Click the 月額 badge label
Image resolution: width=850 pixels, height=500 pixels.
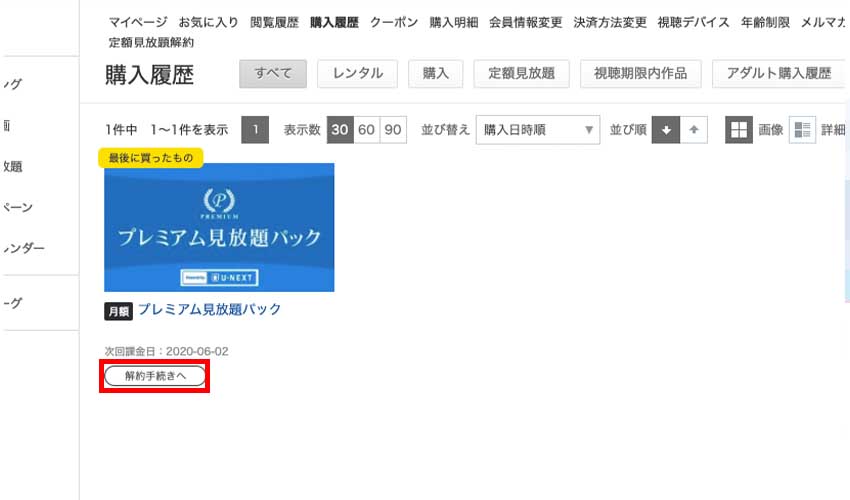pos(118,311)
